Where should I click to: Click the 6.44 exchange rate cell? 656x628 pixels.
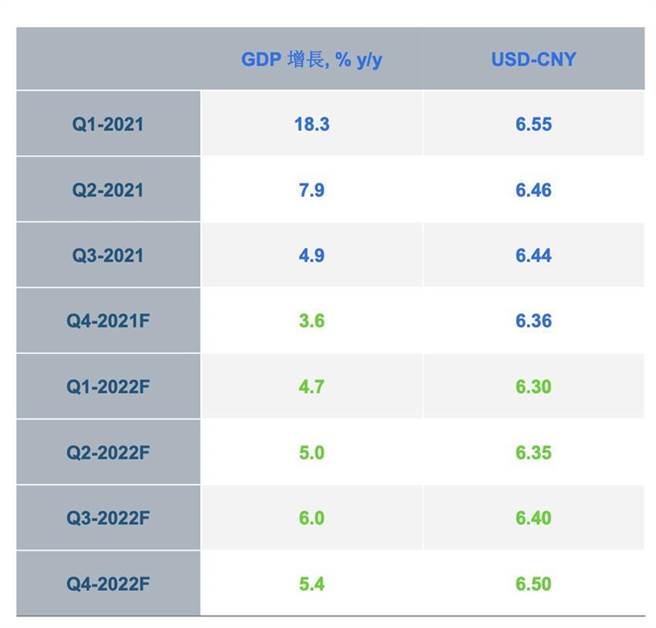pyautogui.click(x=533, y=255)
